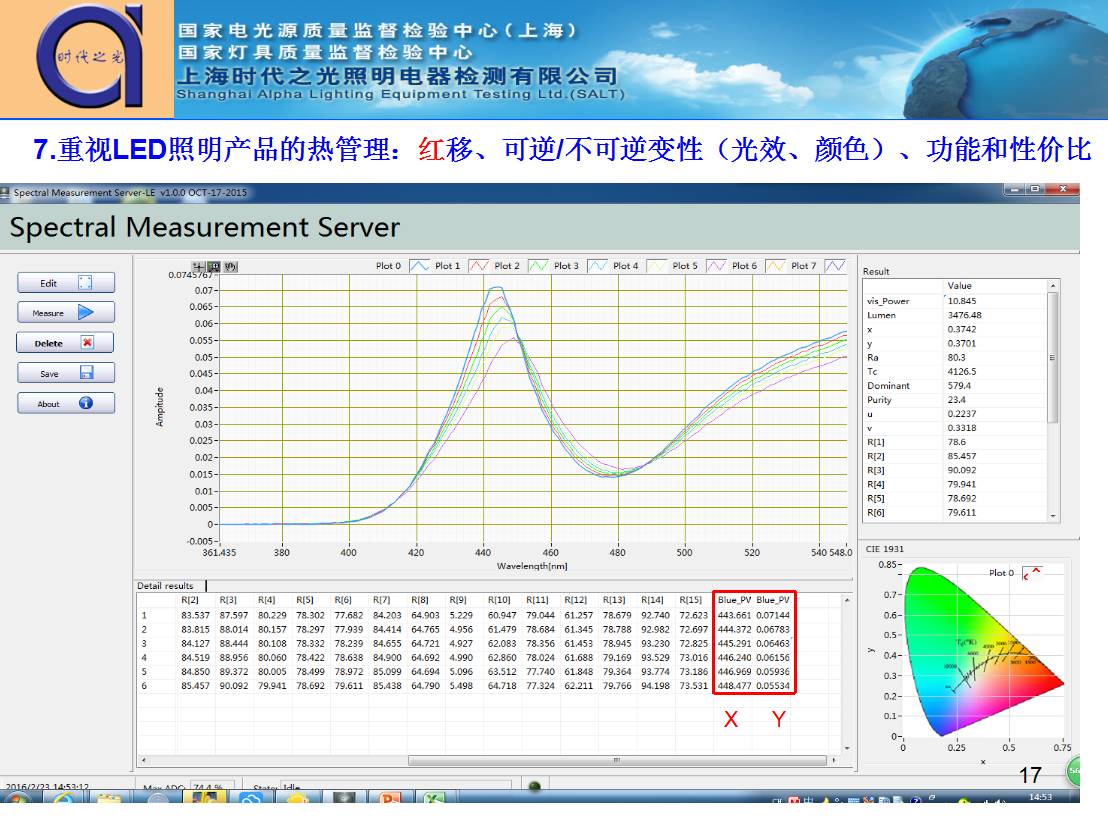Click the Plot 0 legend line icon
This screenshot has height=831, width=1108.
pyautogui.click(x=420, y=266)
